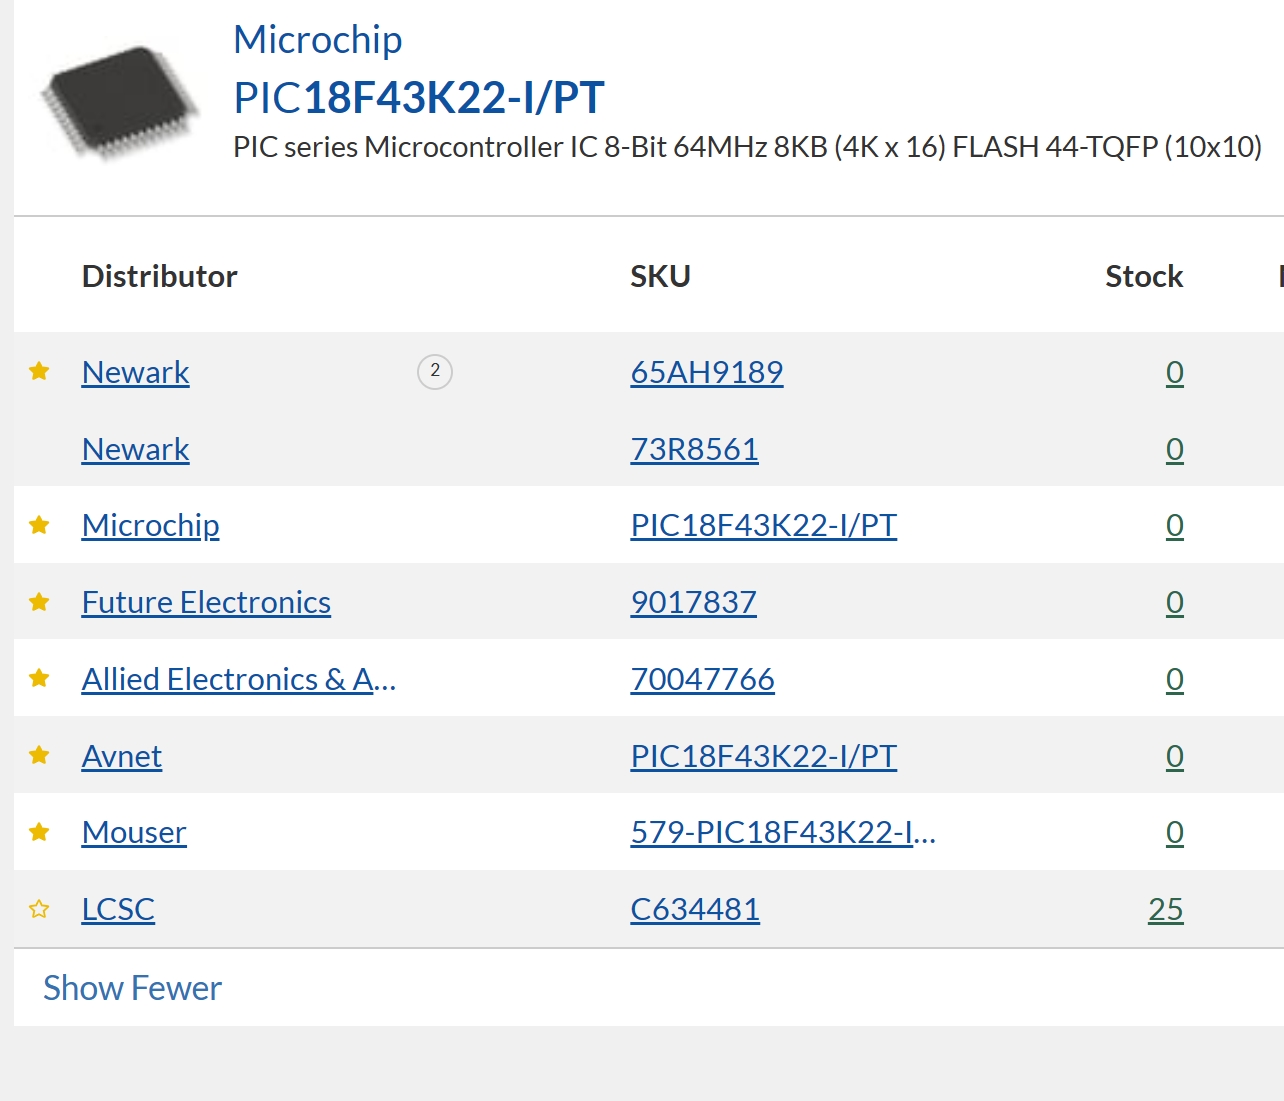Open the Microchip row SKU PIC18F43K22-I/PT
This screenshot has width=1284, height=1101.
pyautogui.click(x=763, y=525)
